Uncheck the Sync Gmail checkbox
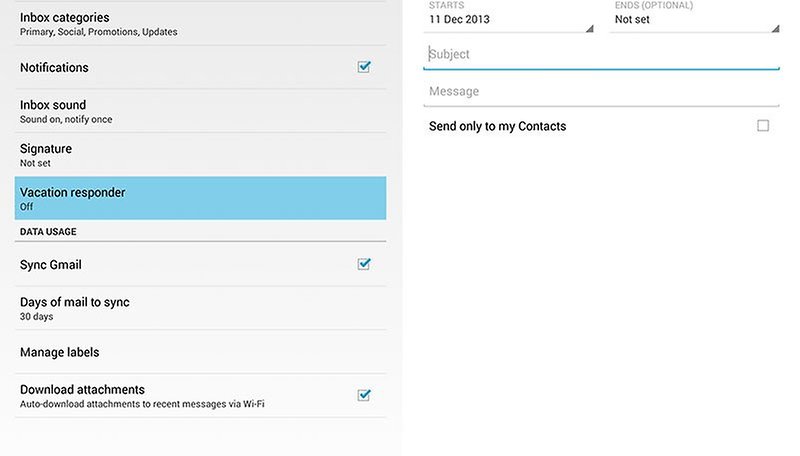Image resolution: width=800 pixels, height=456 pixels. 364,264
